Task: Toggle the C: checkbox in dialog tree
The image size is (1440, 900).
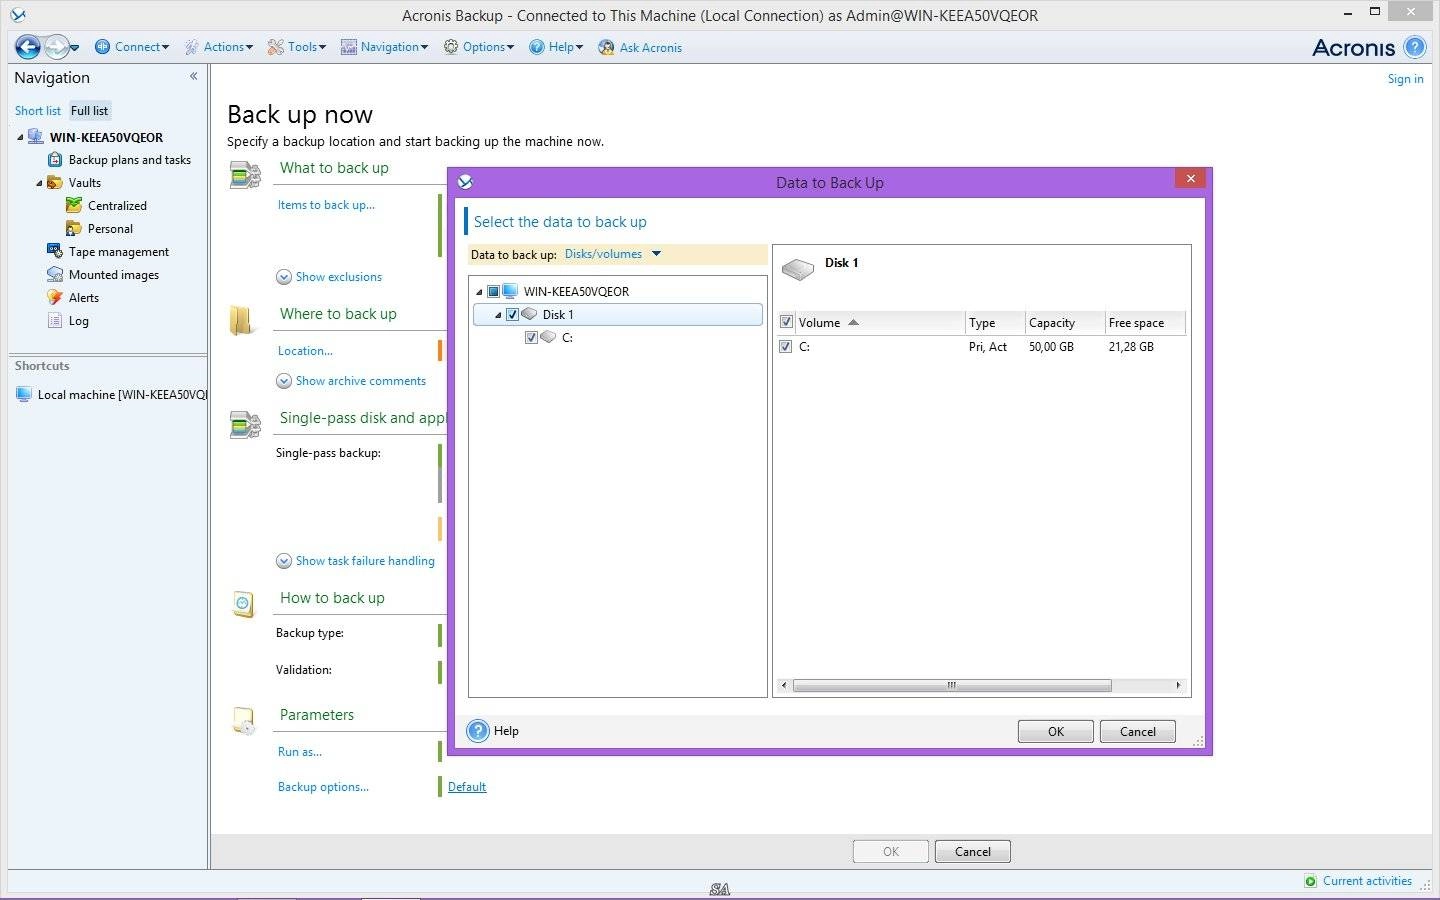Action: pos(531,338)
